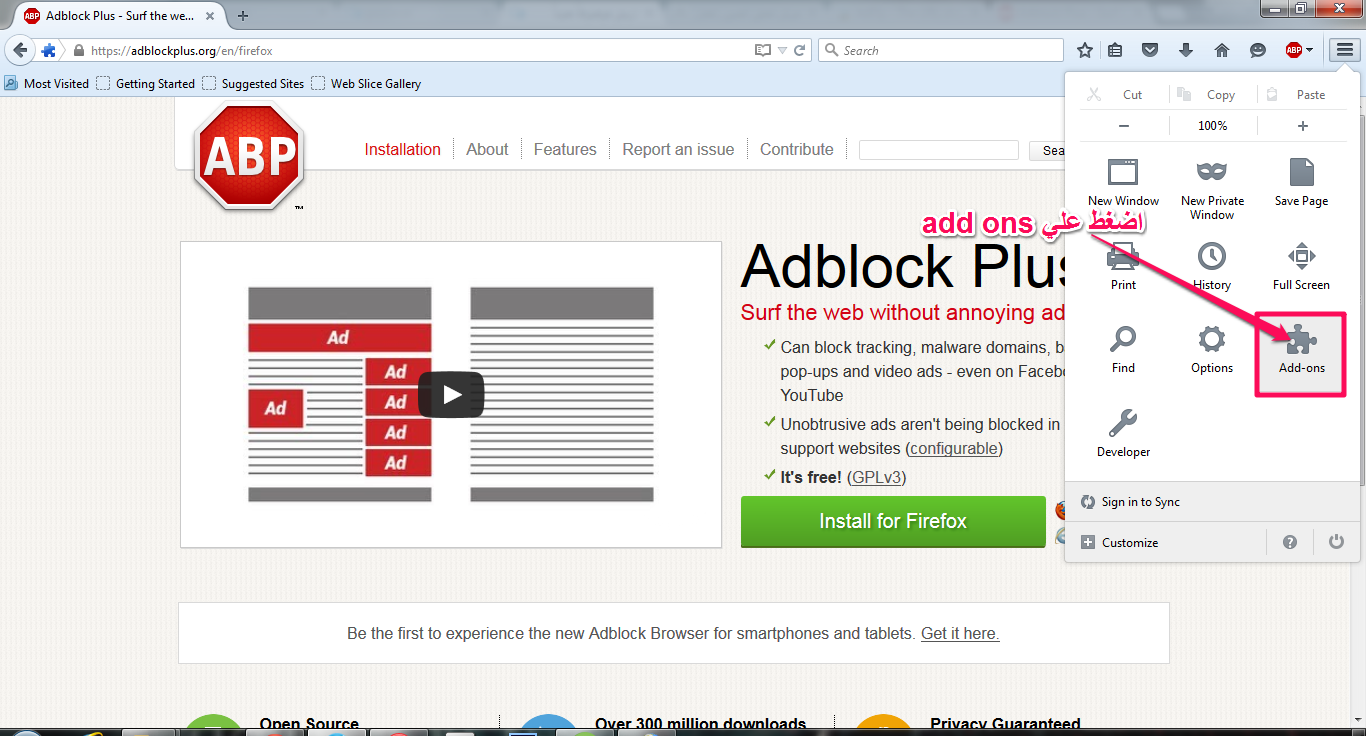The height and width of the screenshot is (736, 1366).
Task: Click the Install for Firefox button
Action: coord(892,521)
